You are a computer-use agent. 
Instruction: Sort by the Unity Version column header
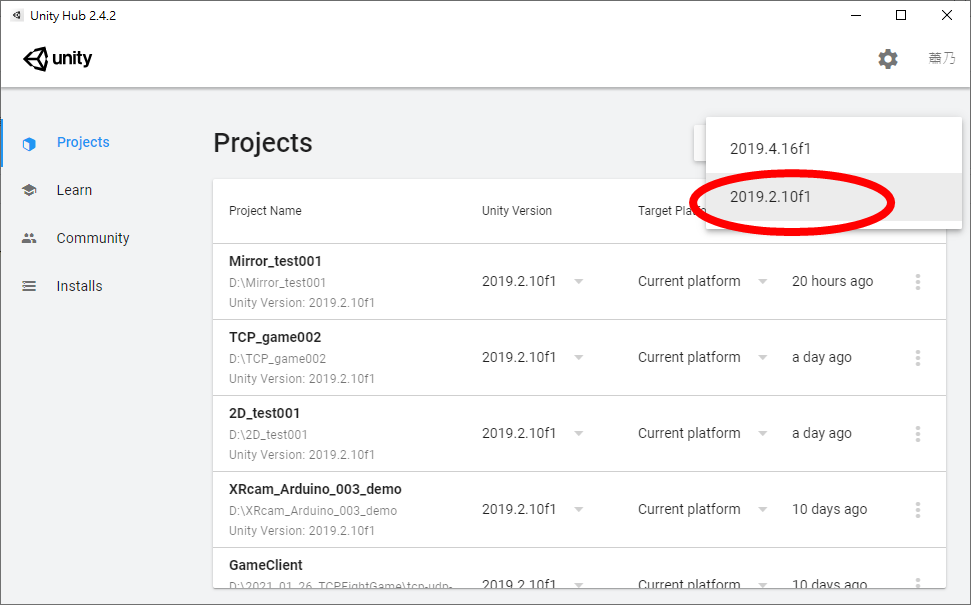click(516, 211)
